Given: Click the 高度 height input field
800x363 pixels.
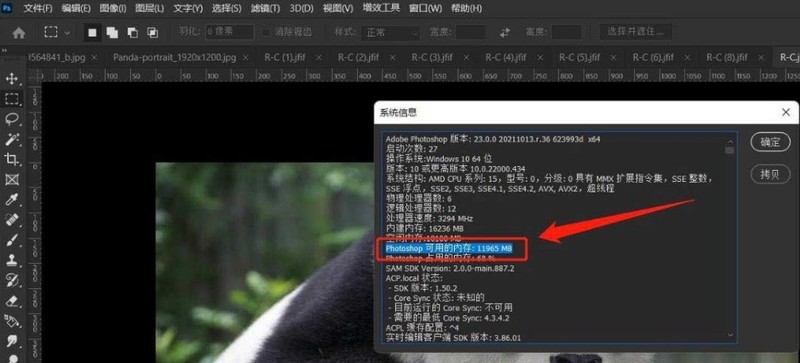Looking at the screenshot, I should coord(567,32).
